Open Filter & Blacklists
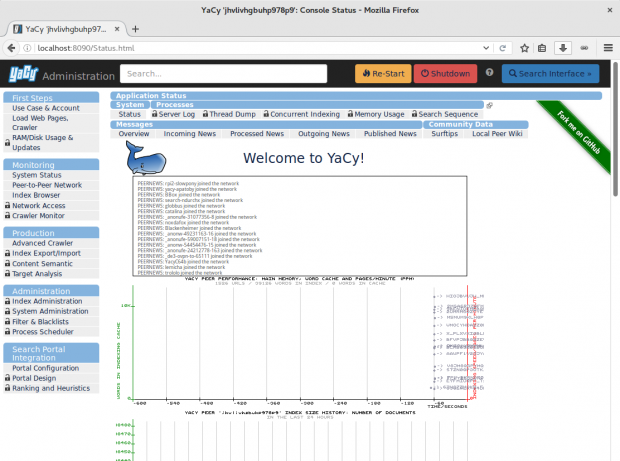Viewport: 620px width, 461px height. 40,321
